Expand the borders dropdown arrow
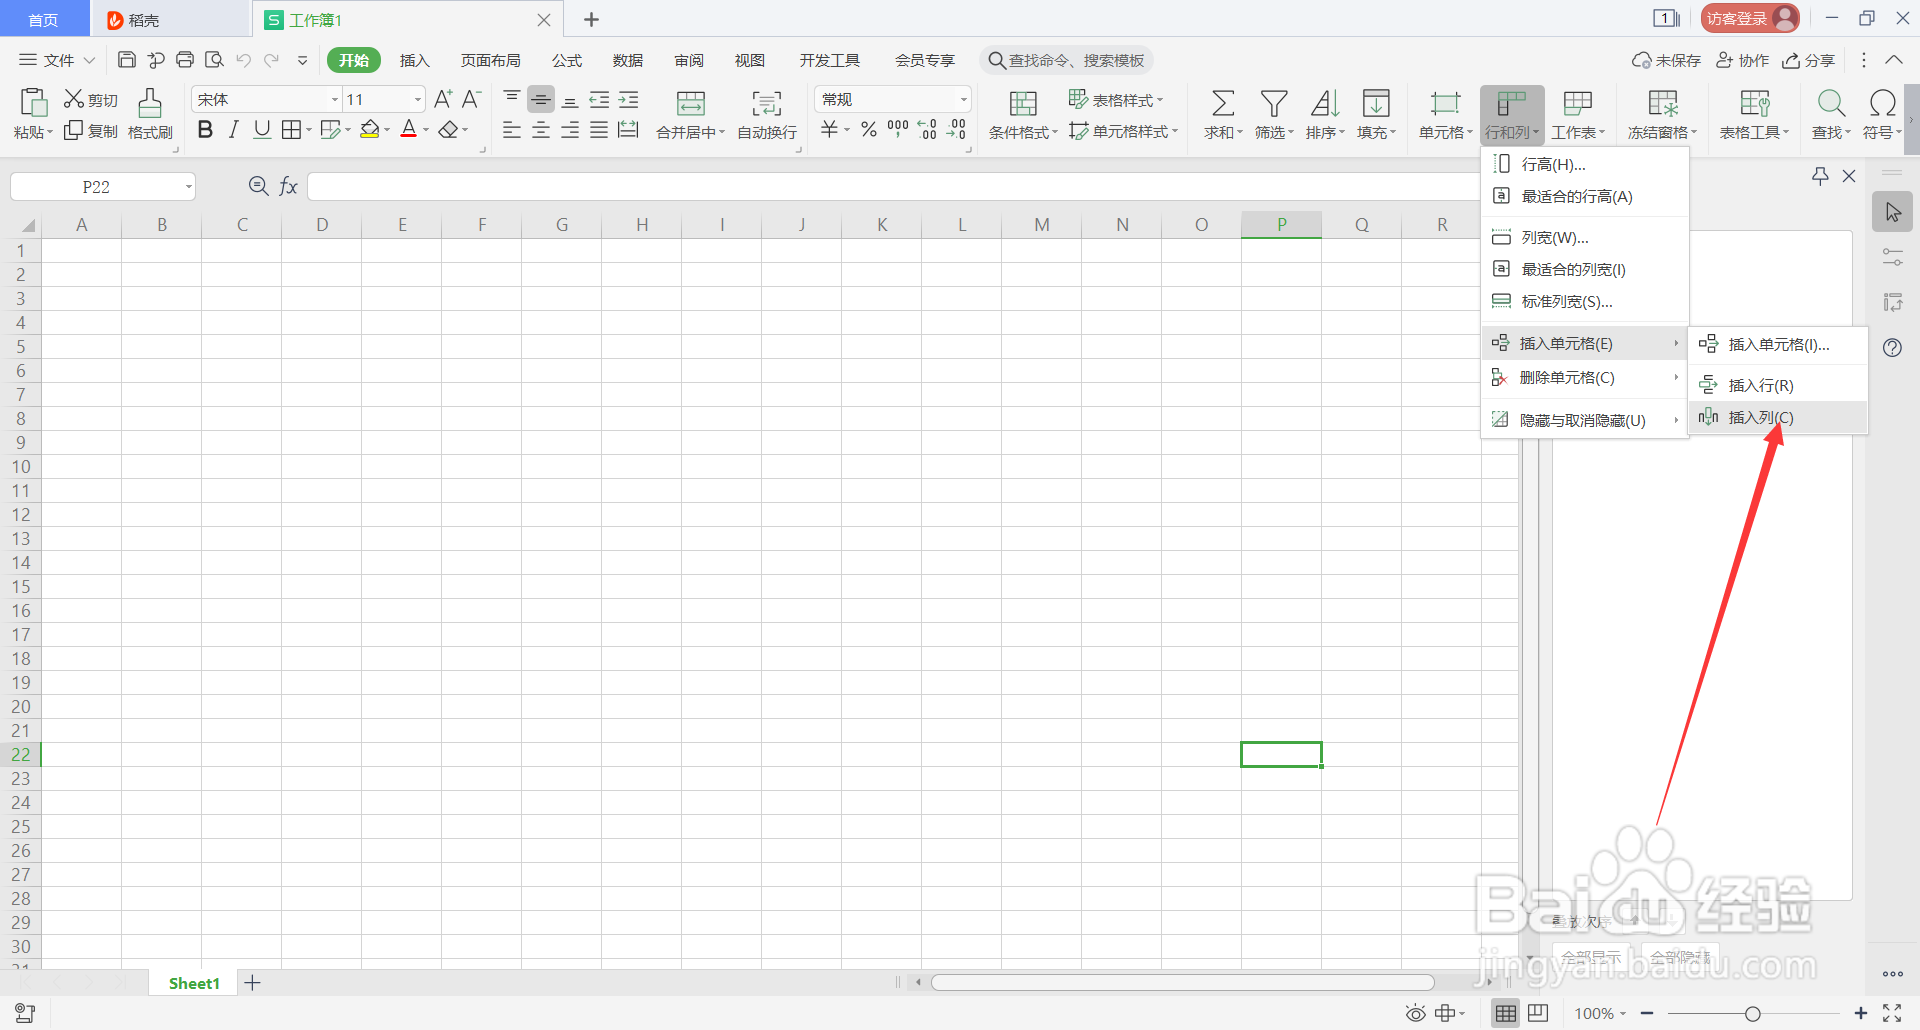 pyautogui.click(x=309, y=130)
